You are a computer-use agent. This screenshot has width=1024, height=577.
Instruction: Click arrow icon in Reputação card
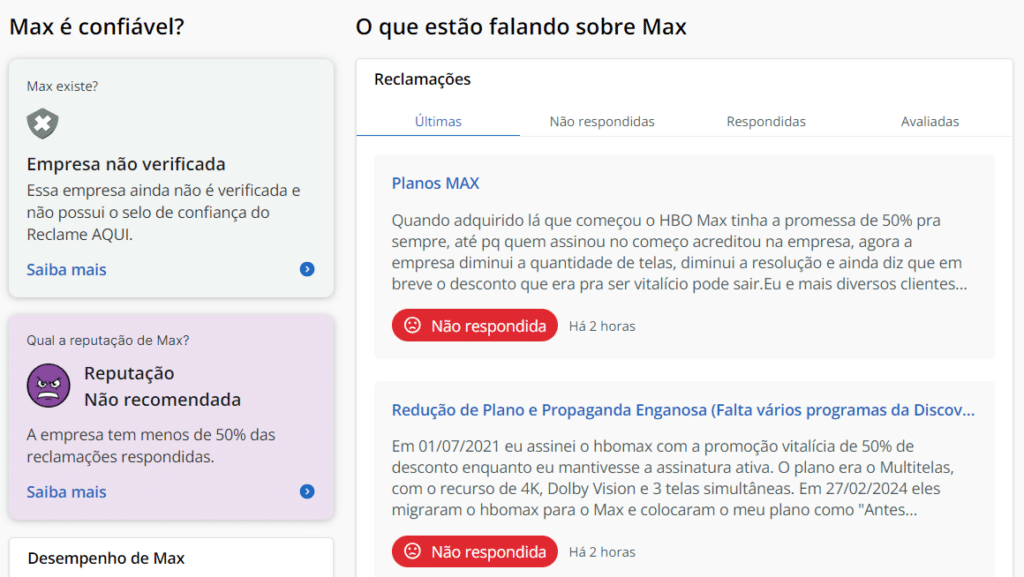pos(307,491)
